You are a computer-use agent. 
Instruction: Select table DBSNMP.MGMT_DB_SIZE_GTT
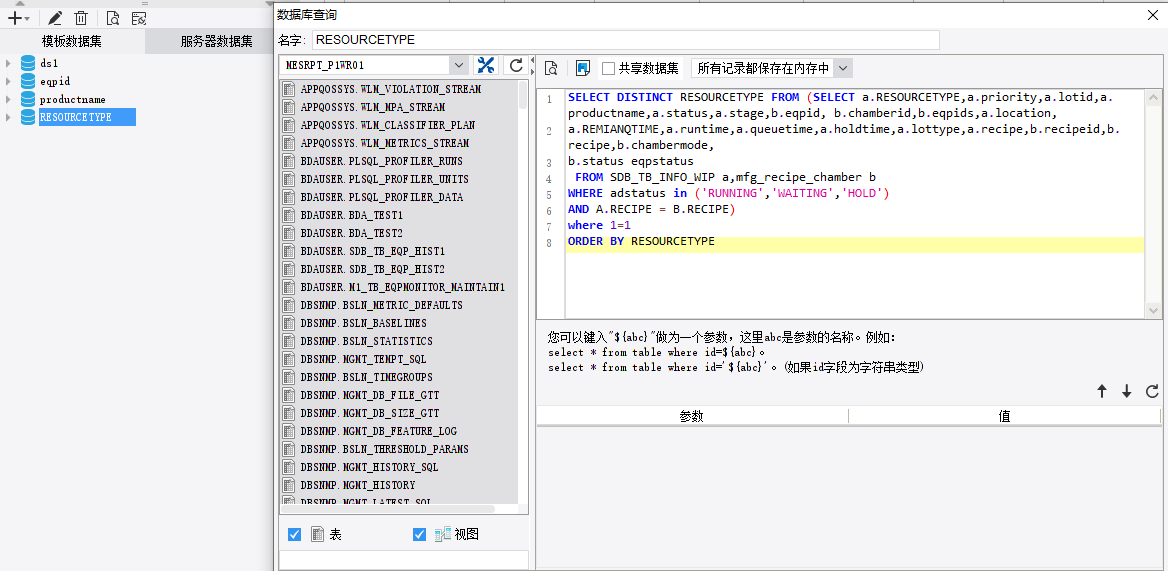click(x=369, y=413)
